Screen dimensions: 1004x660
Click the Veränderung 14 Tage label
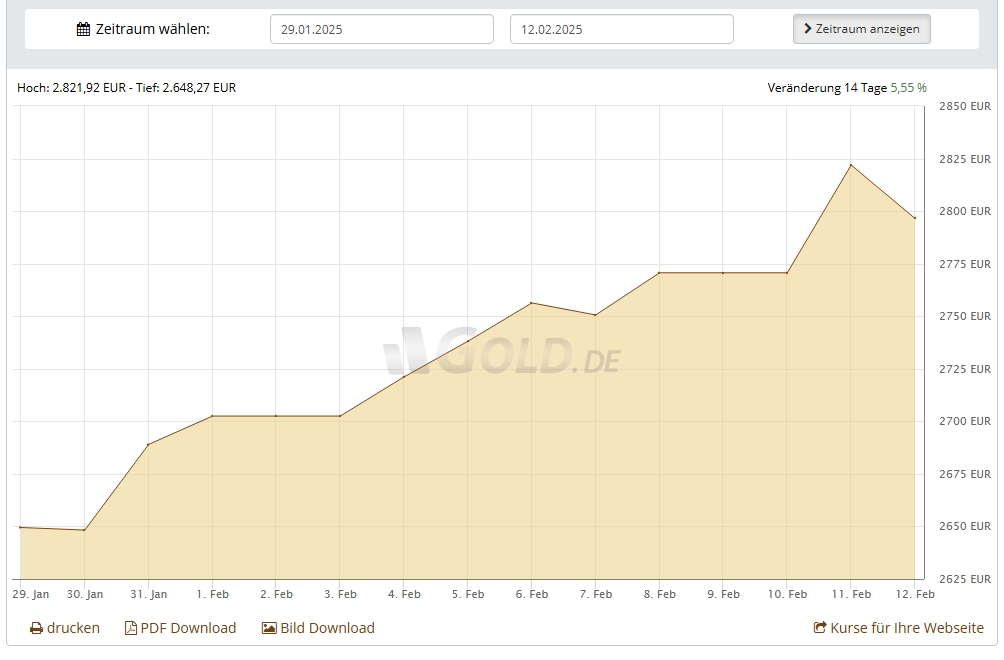click(x=827, y=88)
